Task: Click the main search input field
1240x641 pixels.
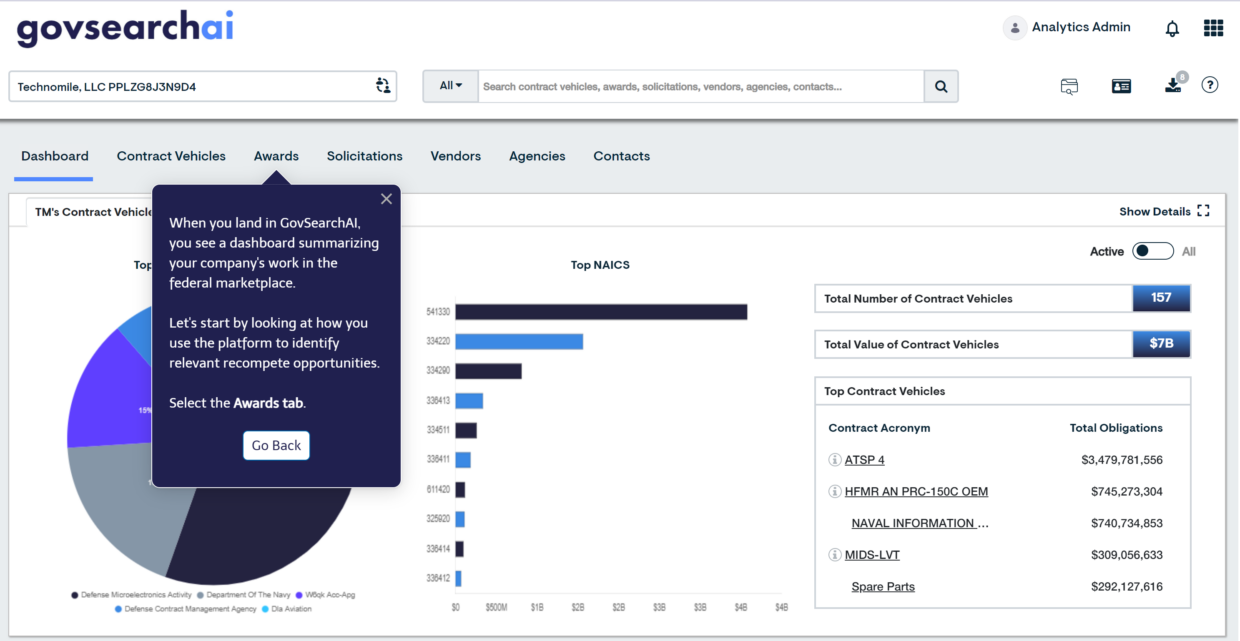Action: 701,86
